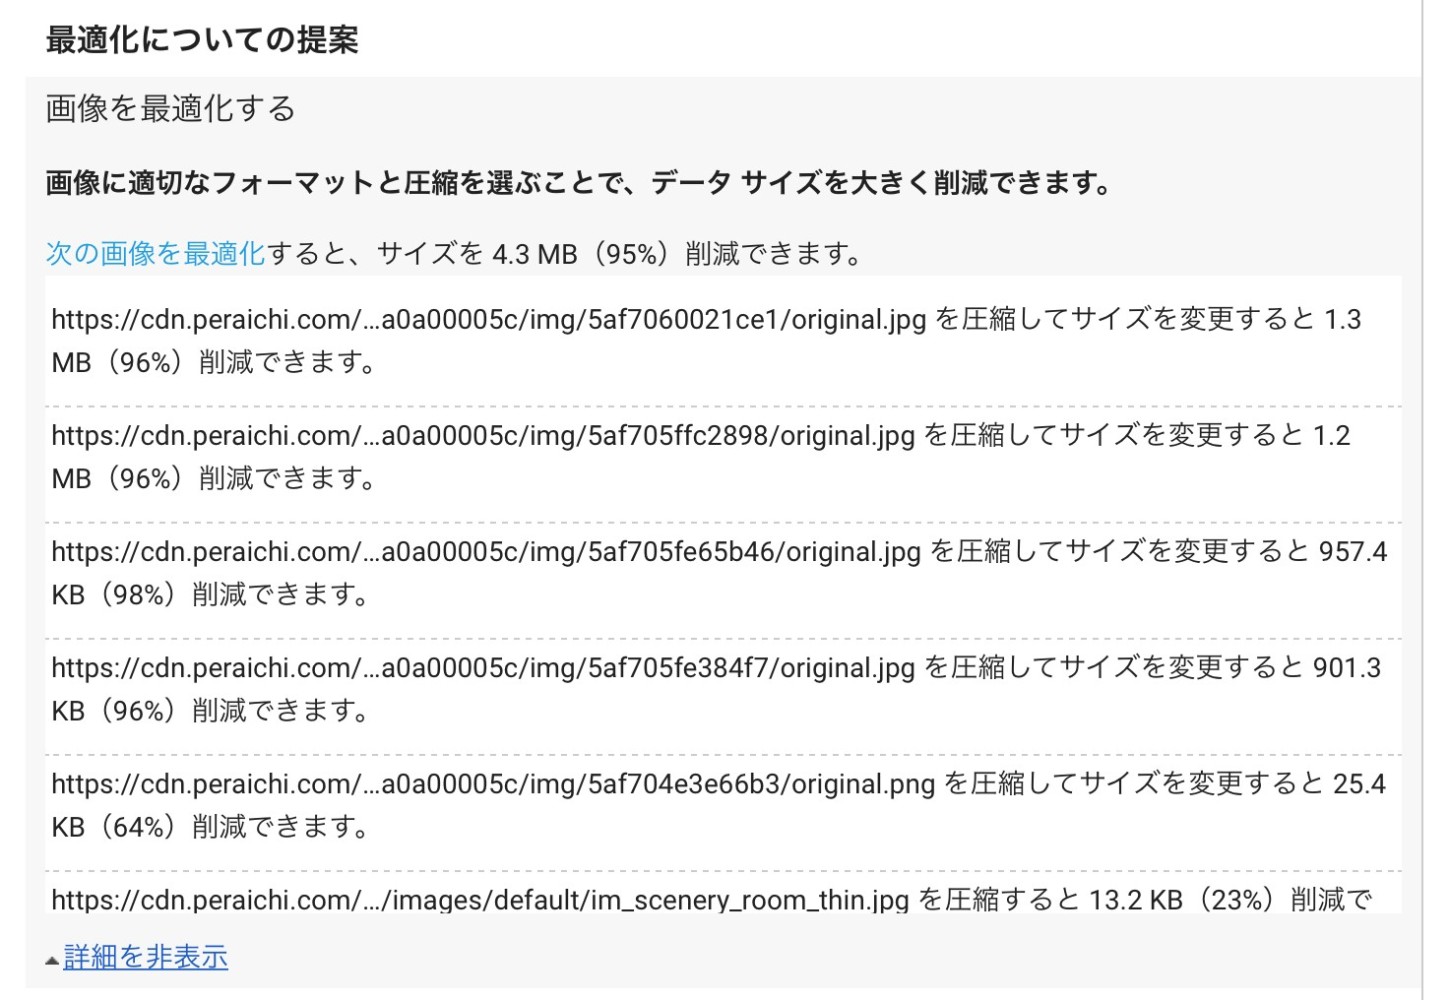
Task: Click the 13.2 KB（23%）reduction text
Action: click(1185, 900)
